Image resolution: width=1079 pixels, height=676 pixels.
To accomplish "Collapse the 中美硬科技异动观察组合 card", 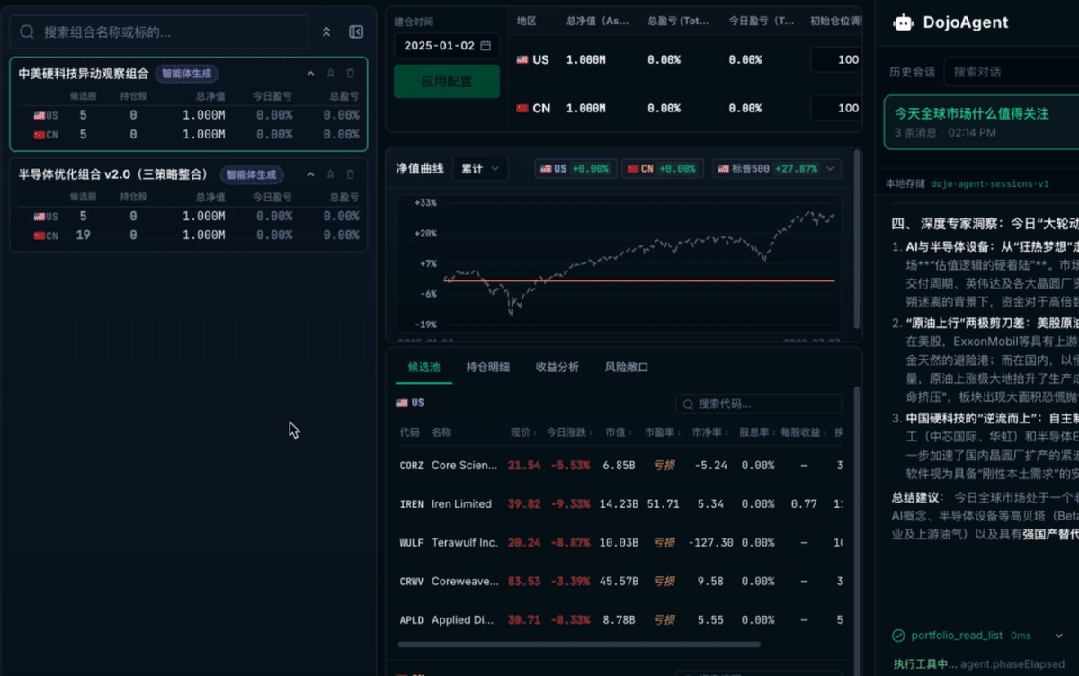I will (x=310, y=73).
